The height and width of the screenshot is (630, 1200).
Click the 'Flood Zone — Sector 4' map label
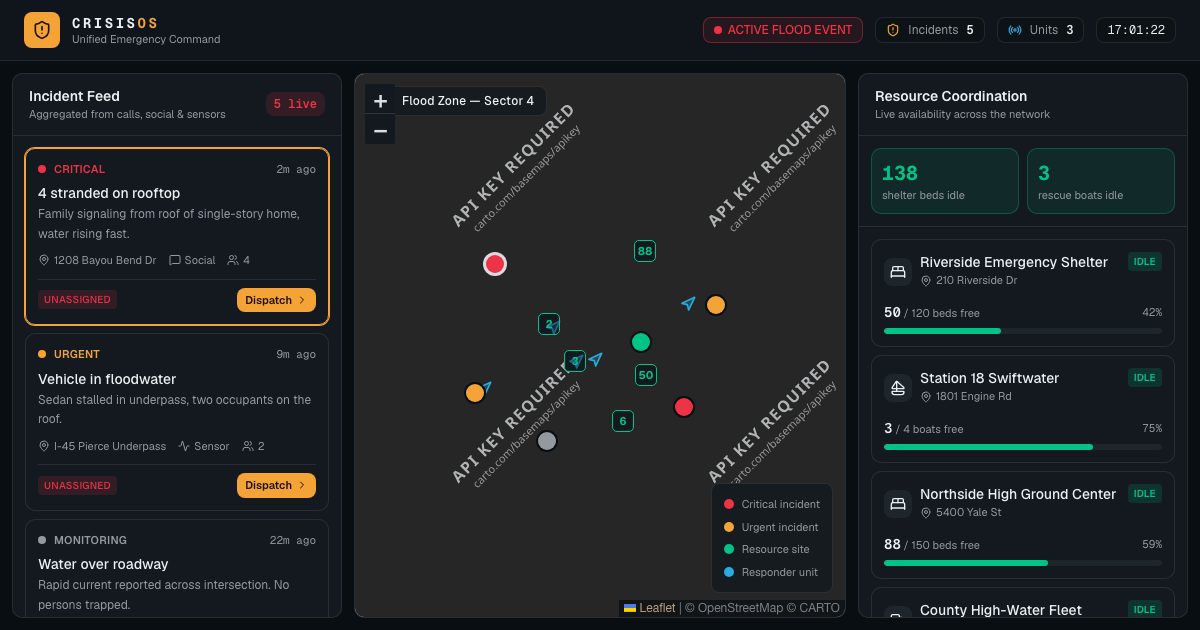[x=468, y=101]
